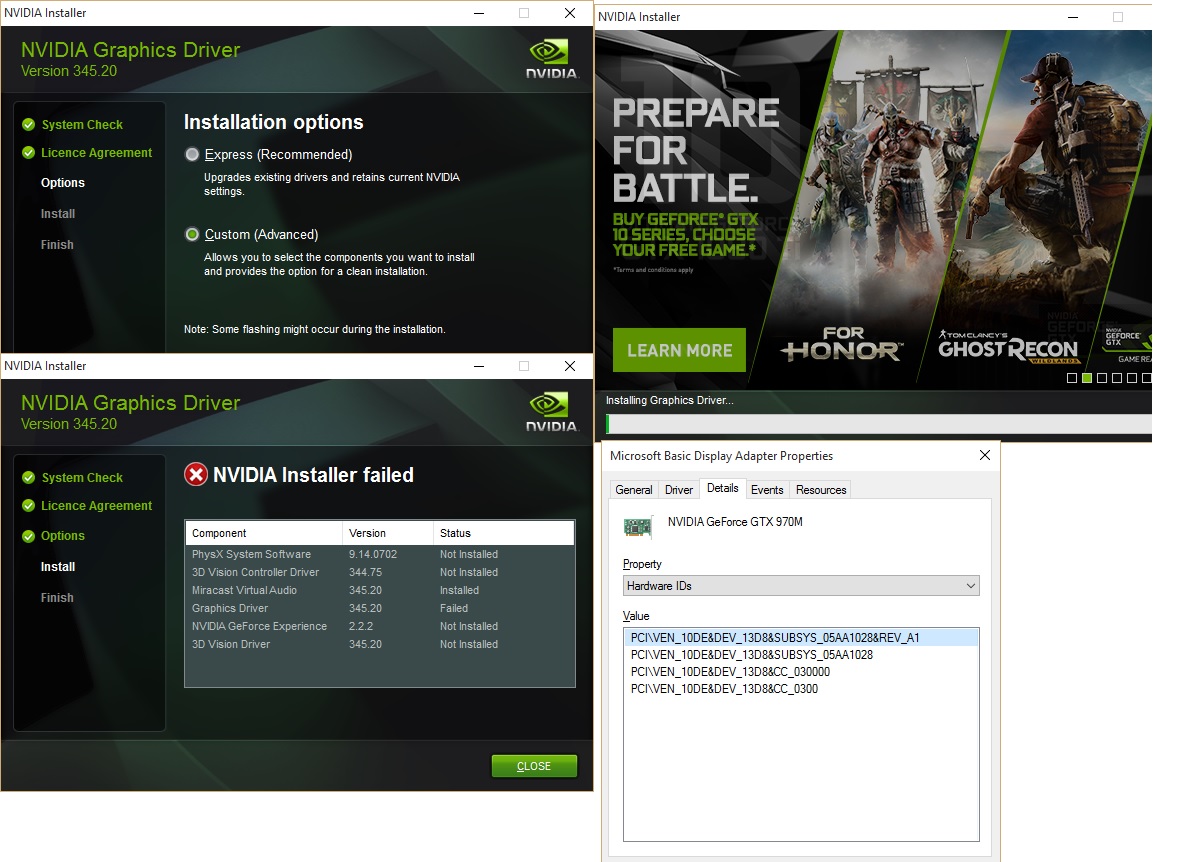This screenshot has height=862, width=1199.
Task: Click the Version column header
Action: click(388, 533)
